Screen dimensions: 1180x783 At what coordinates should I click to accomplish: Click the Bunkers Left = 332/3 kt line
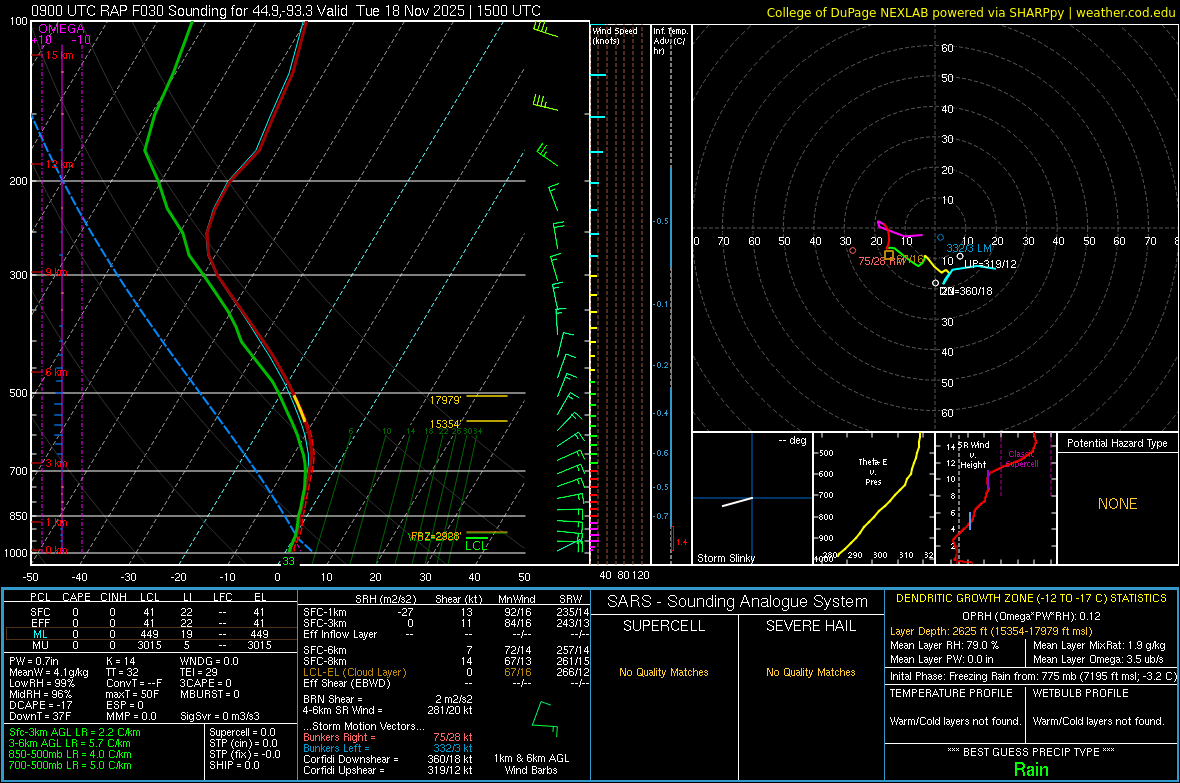388,748
